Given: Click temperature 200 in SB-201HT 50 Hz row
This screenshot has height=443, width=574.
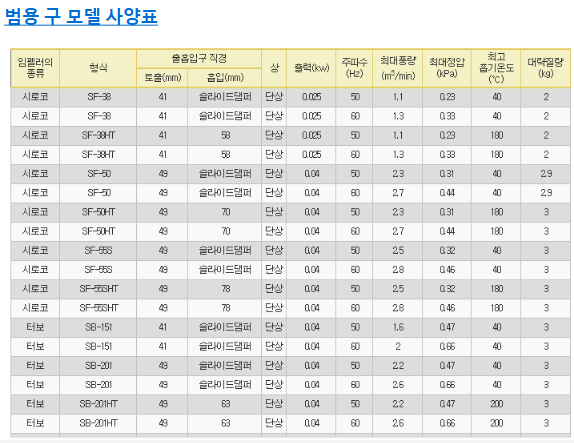Looking at the screenshot, I should coord(497,404).
